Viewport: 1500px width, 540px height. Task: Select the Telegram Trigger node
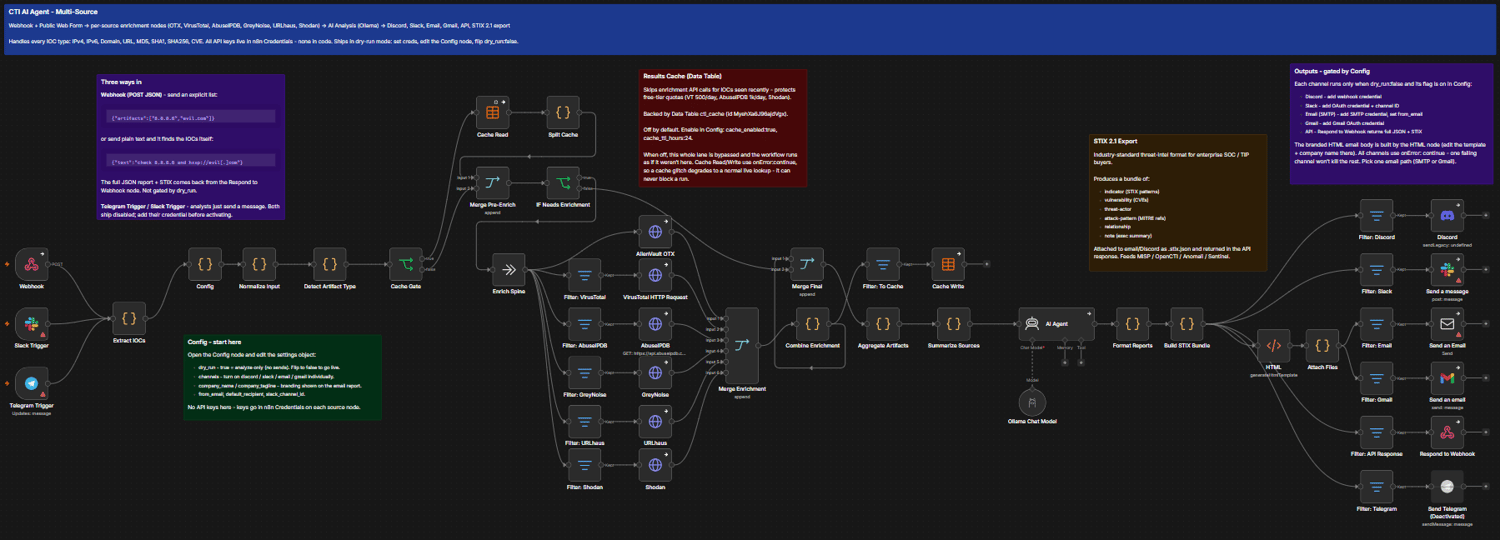point(32,384)
